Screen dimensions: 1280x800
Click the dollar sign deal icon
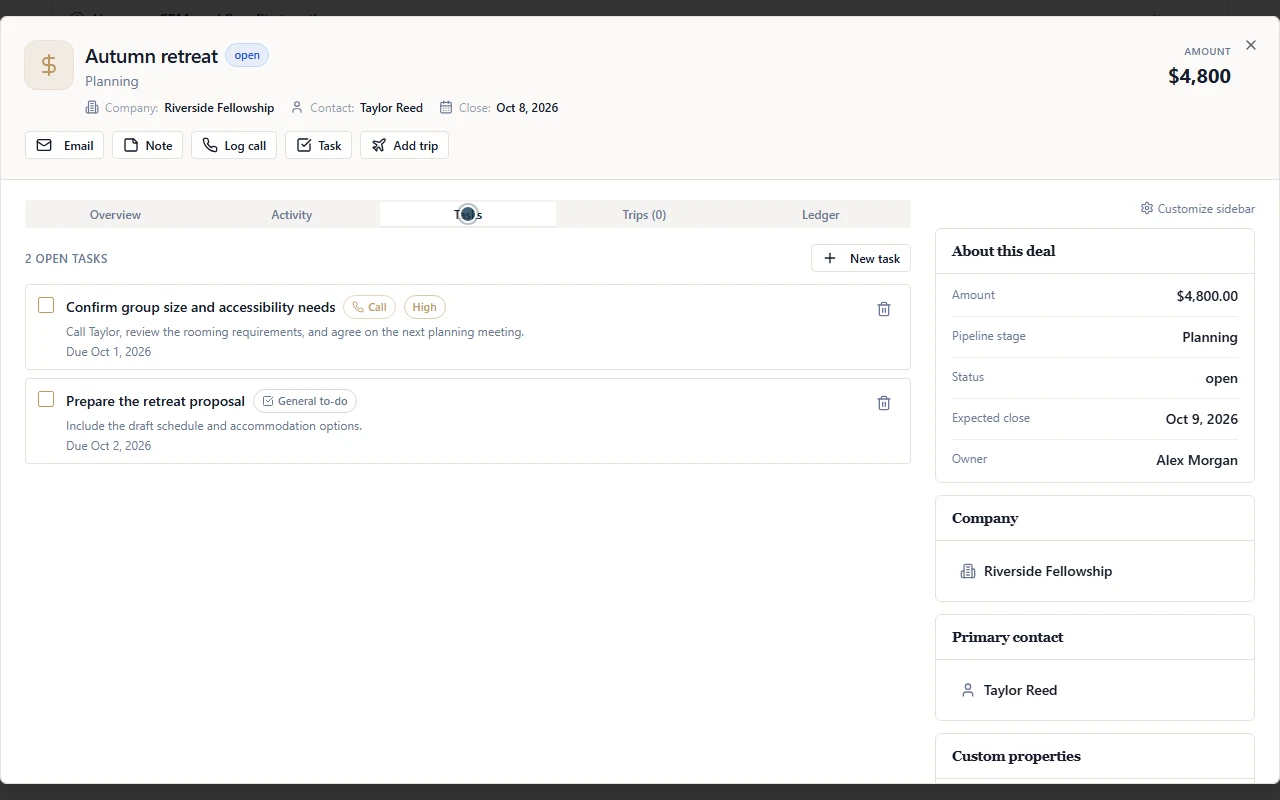pyautogui.click(x=49, y=65)
